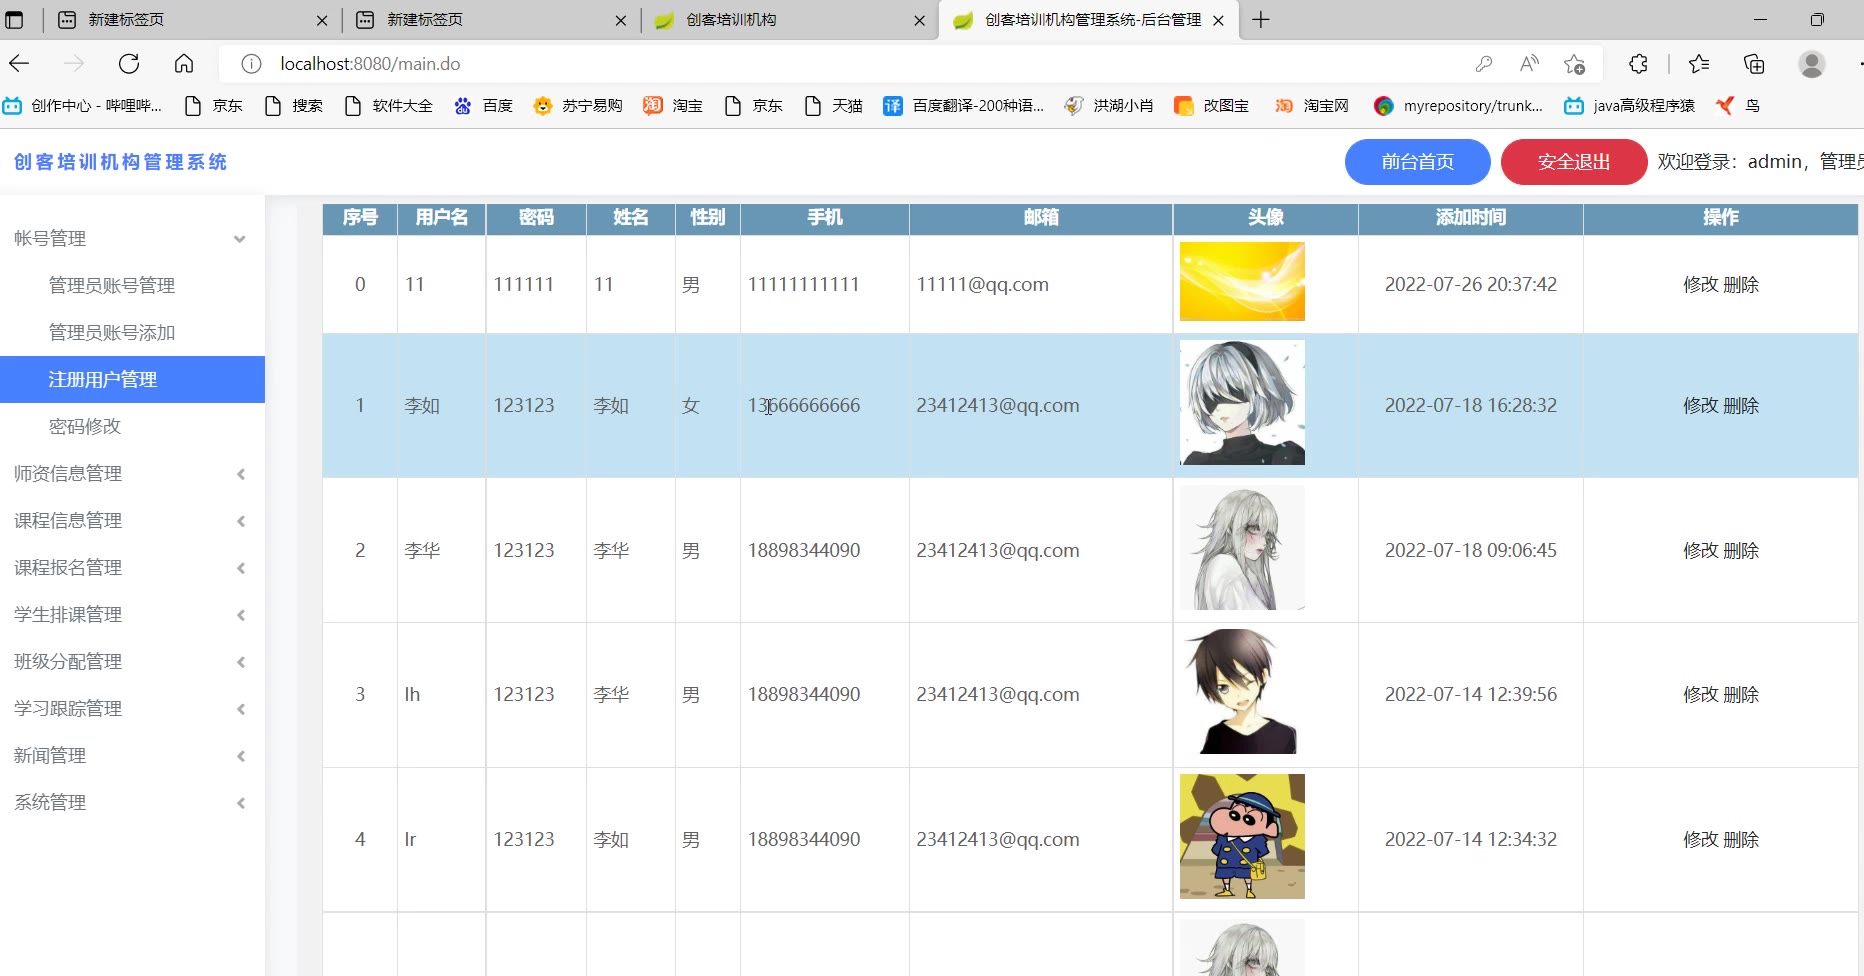Expand the 系统管理 menu section
1864x976 pixels.
pyautogui.click(x=132, y=802)
